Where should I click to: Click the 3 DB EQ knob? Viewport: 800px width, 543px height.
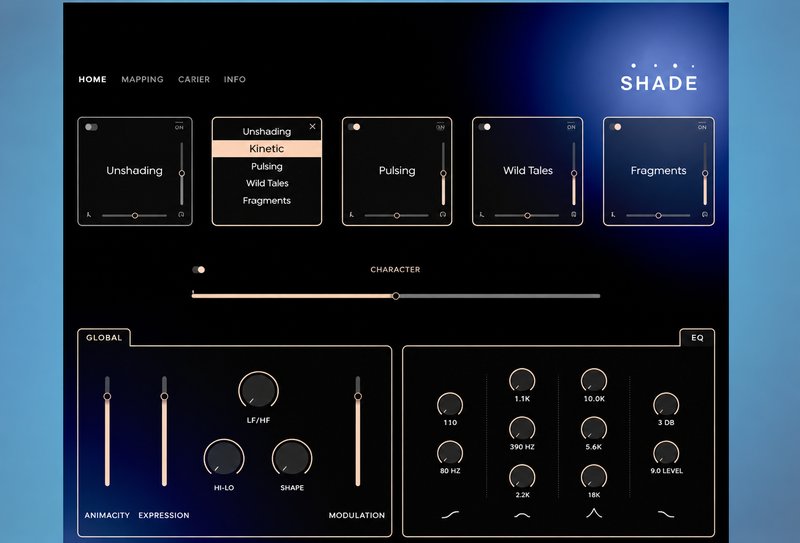pos(666,404)
